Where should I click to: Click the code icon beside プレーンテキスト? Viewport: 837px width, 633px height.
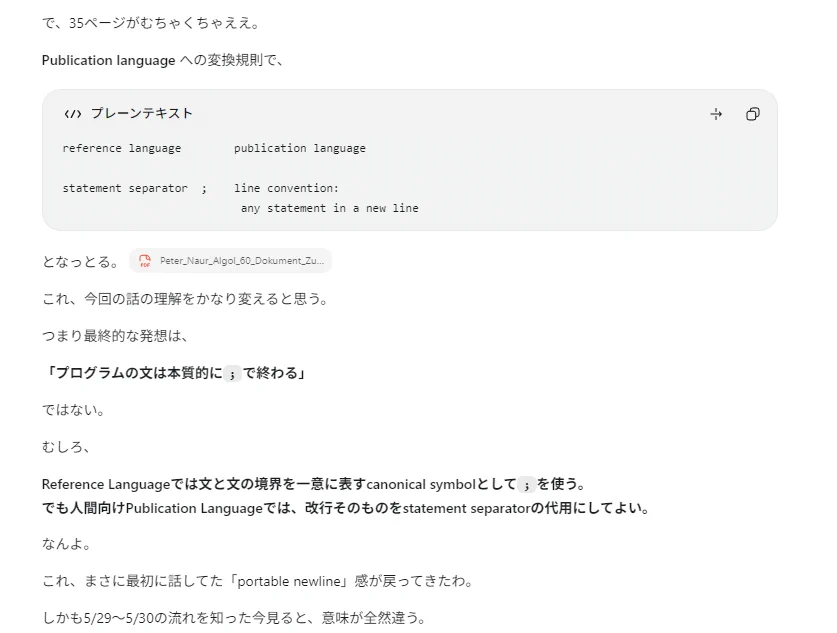(x=73, y=114)
